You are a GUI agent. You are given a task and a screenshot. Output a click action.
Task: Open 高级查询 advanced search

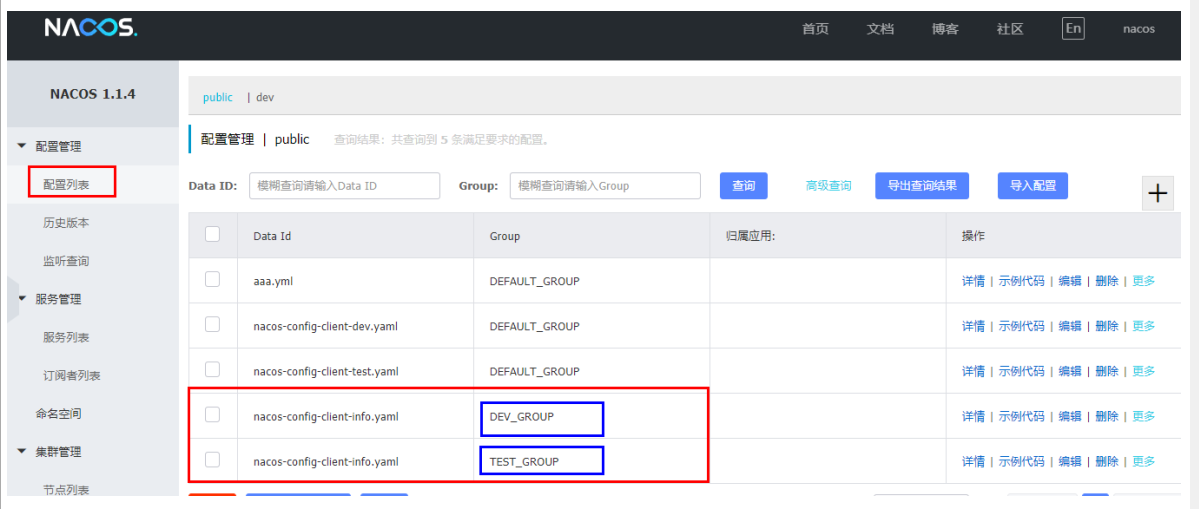pos(829,186)
